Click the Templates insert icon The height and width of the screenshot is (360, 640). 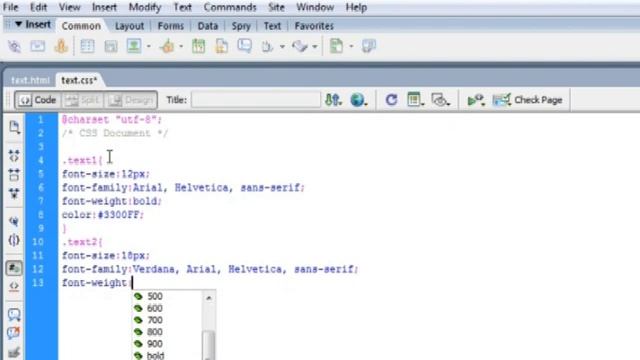336,46
